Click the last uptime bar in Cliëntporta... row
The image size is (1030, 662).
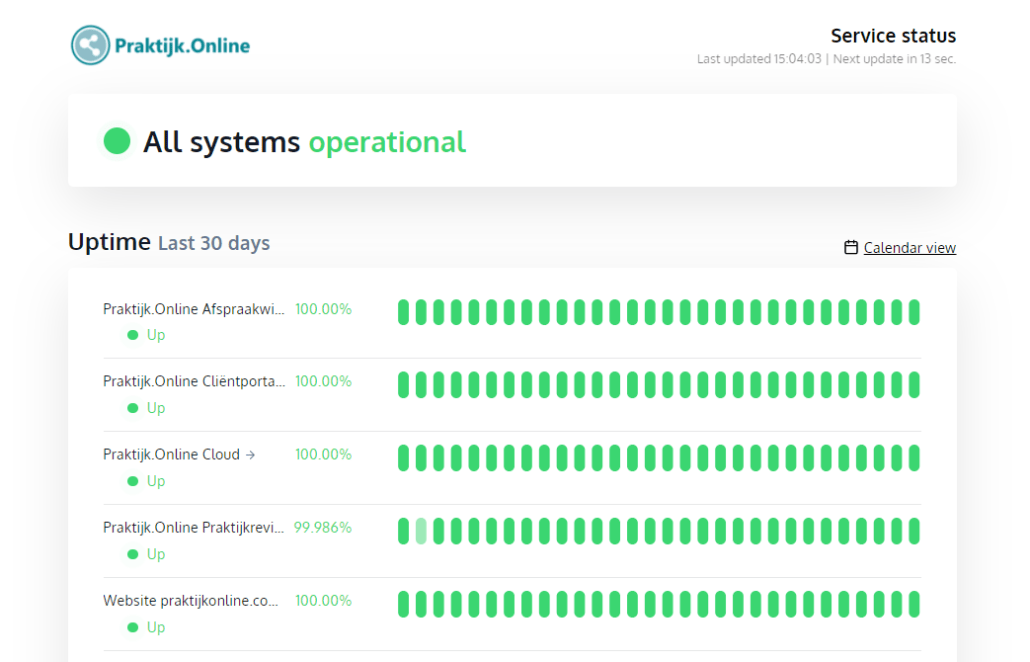tap(914, 385)
